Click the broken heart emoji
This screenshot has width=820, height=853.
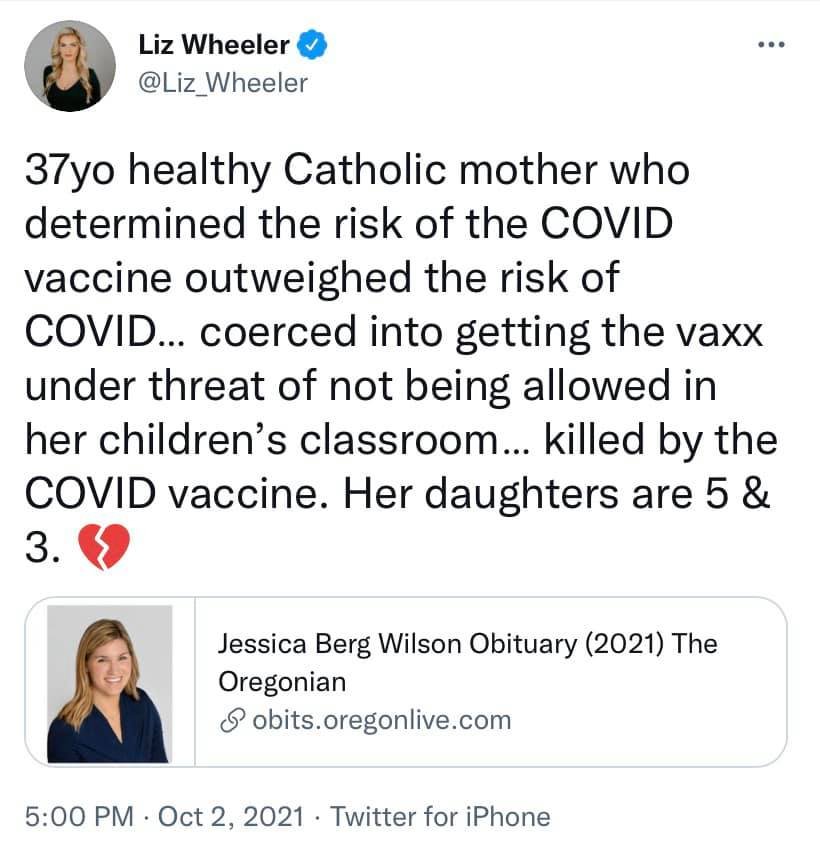coord(104,547)
